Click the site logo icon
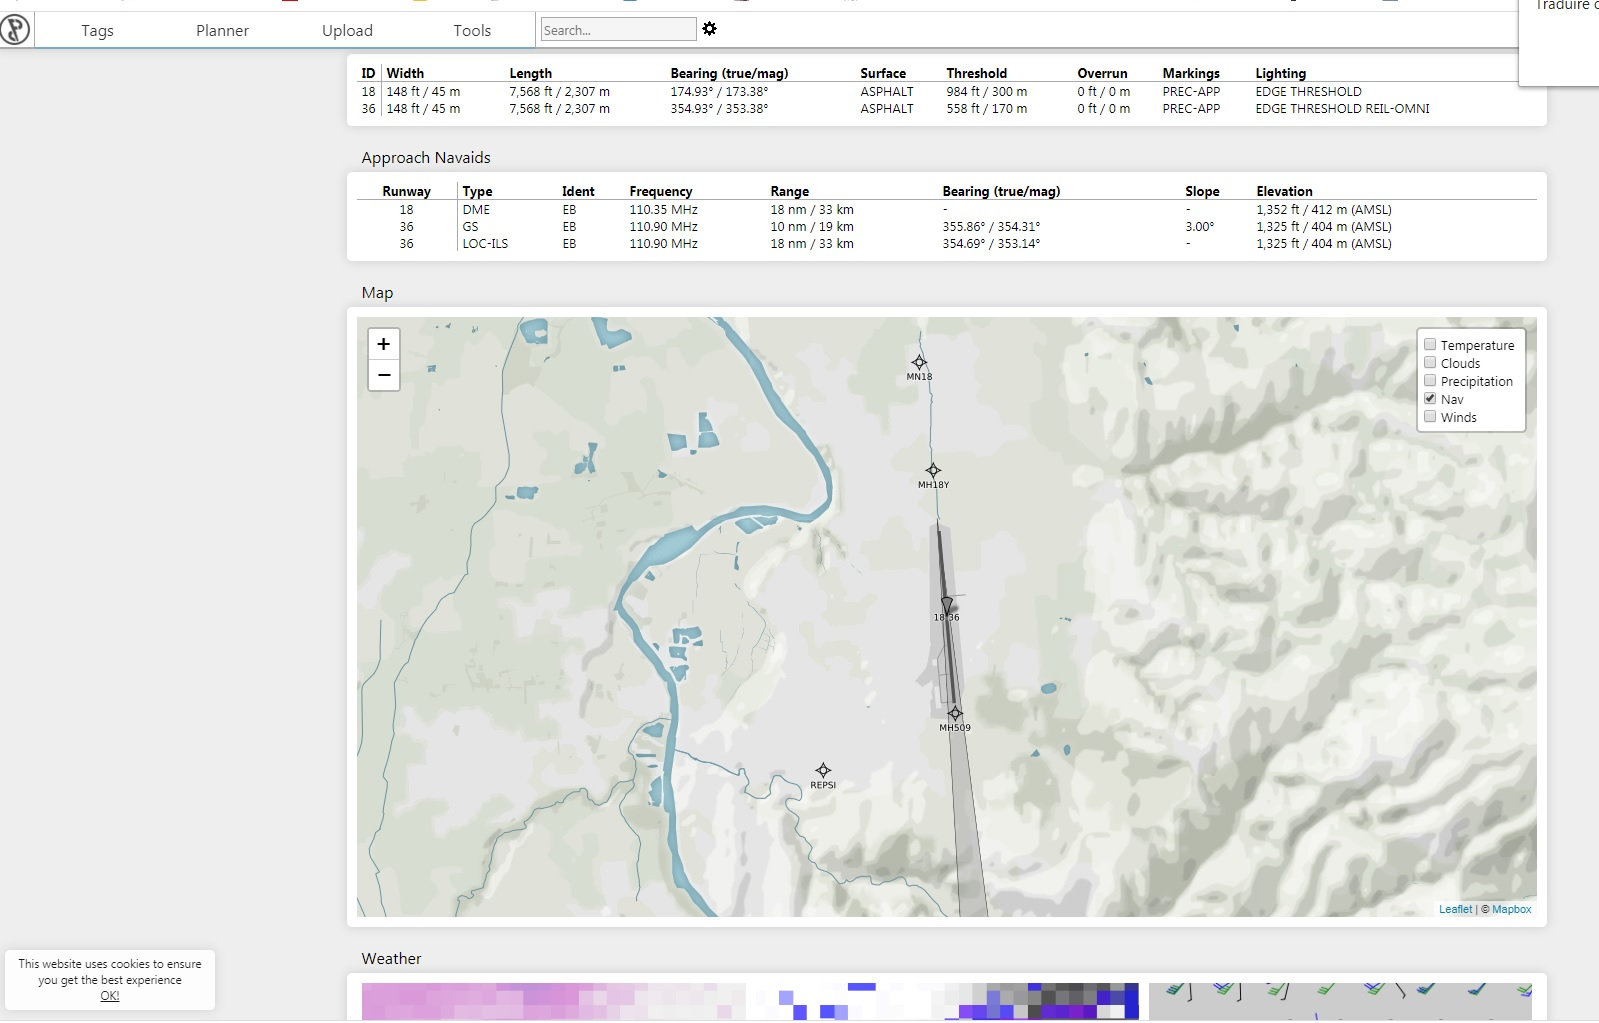Image resolution: width=1599 pixels, height=1023 pixels. (x=15, y=29)
